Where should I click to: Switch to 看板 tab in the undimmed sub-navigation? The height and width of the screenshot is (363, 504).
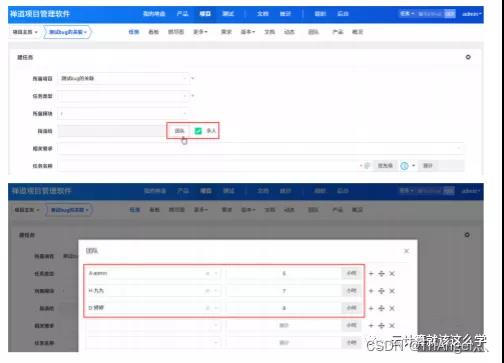(x=153, y=32)
